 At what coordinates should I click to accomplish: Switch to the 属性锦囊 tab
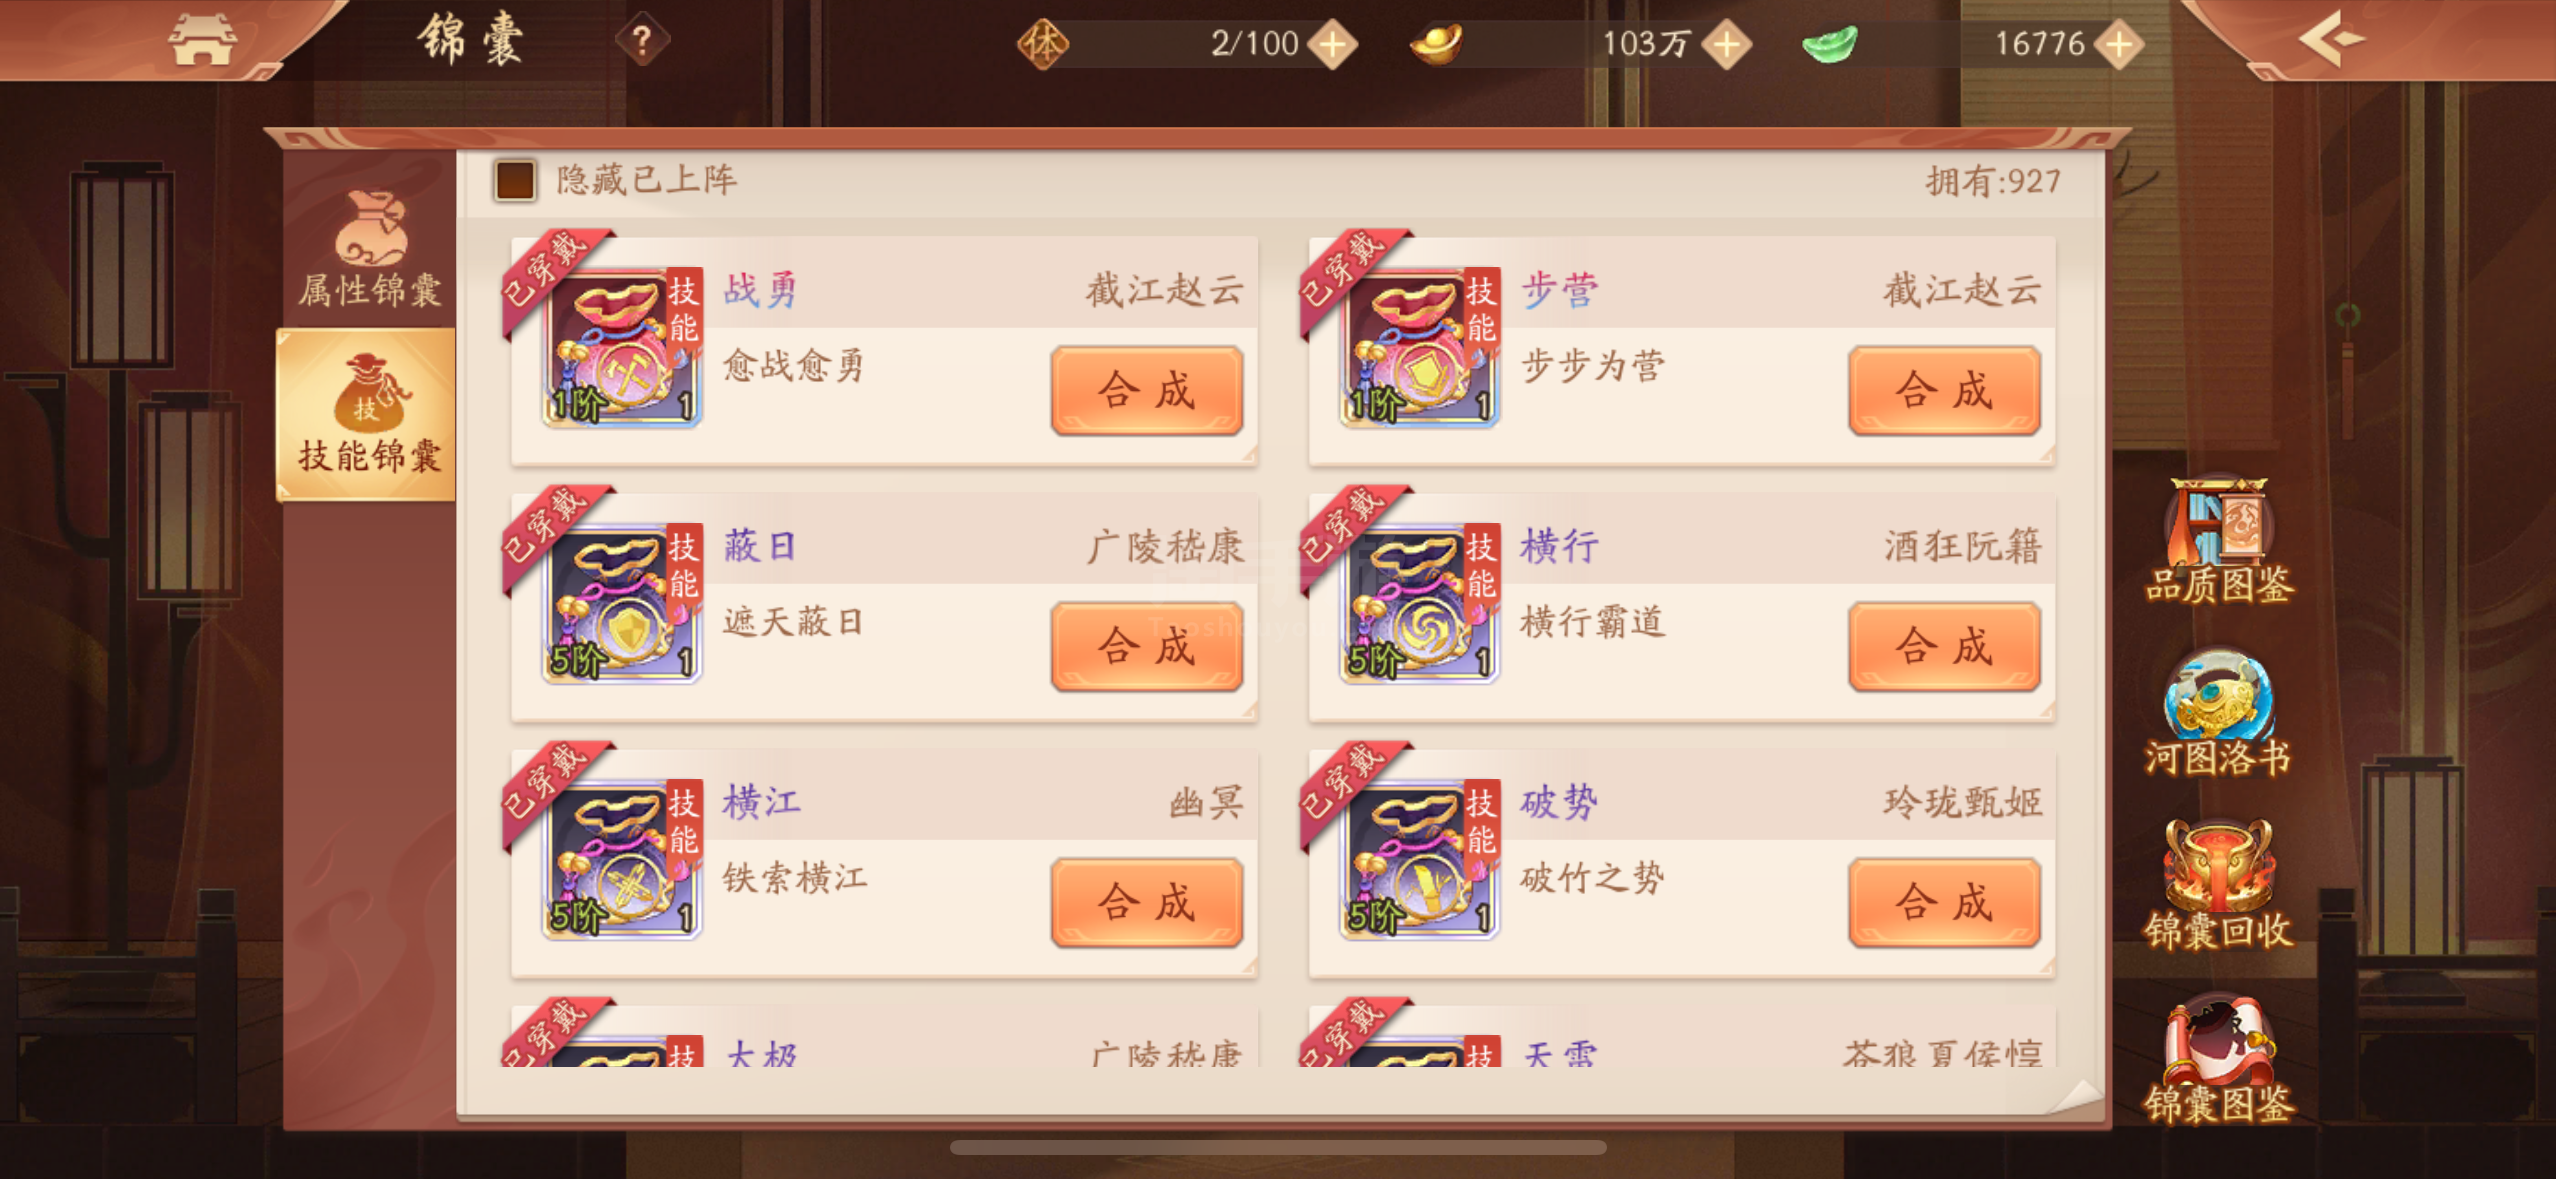tap(369, 248)
